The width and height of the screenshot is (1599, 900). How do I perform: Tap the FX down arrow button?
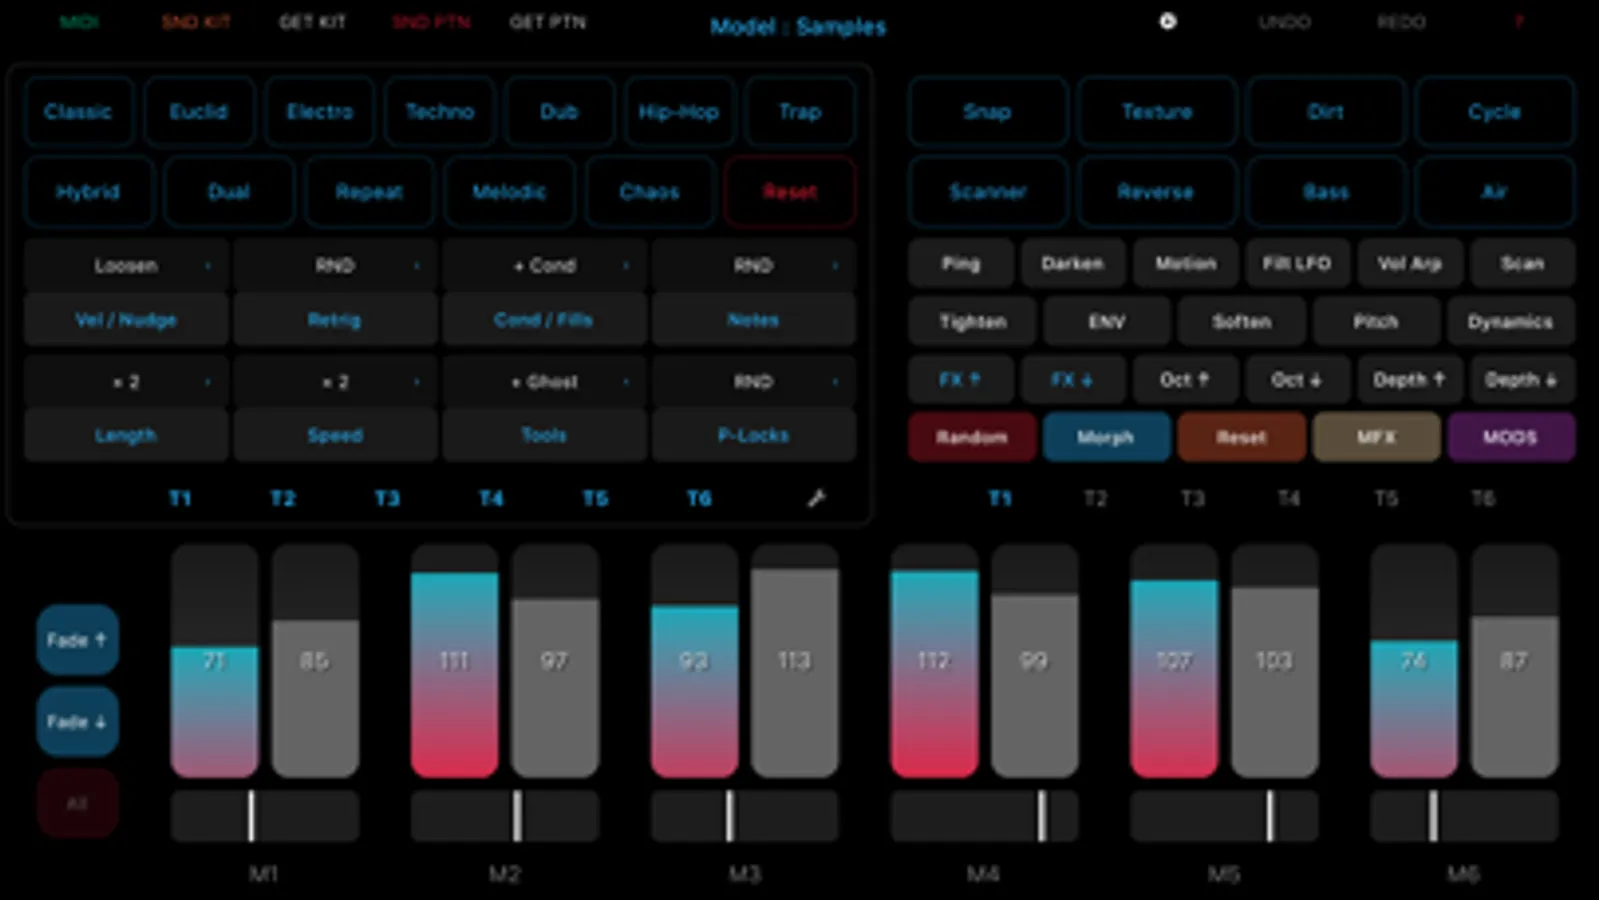(x=1071, y=380)
